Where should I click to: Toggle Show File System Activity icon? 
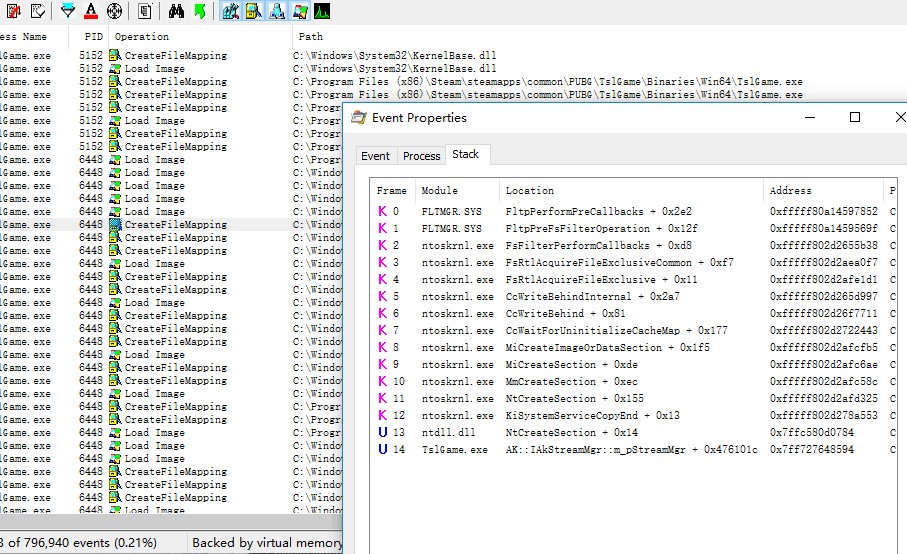pyautogui.click(x=253, y=11)
